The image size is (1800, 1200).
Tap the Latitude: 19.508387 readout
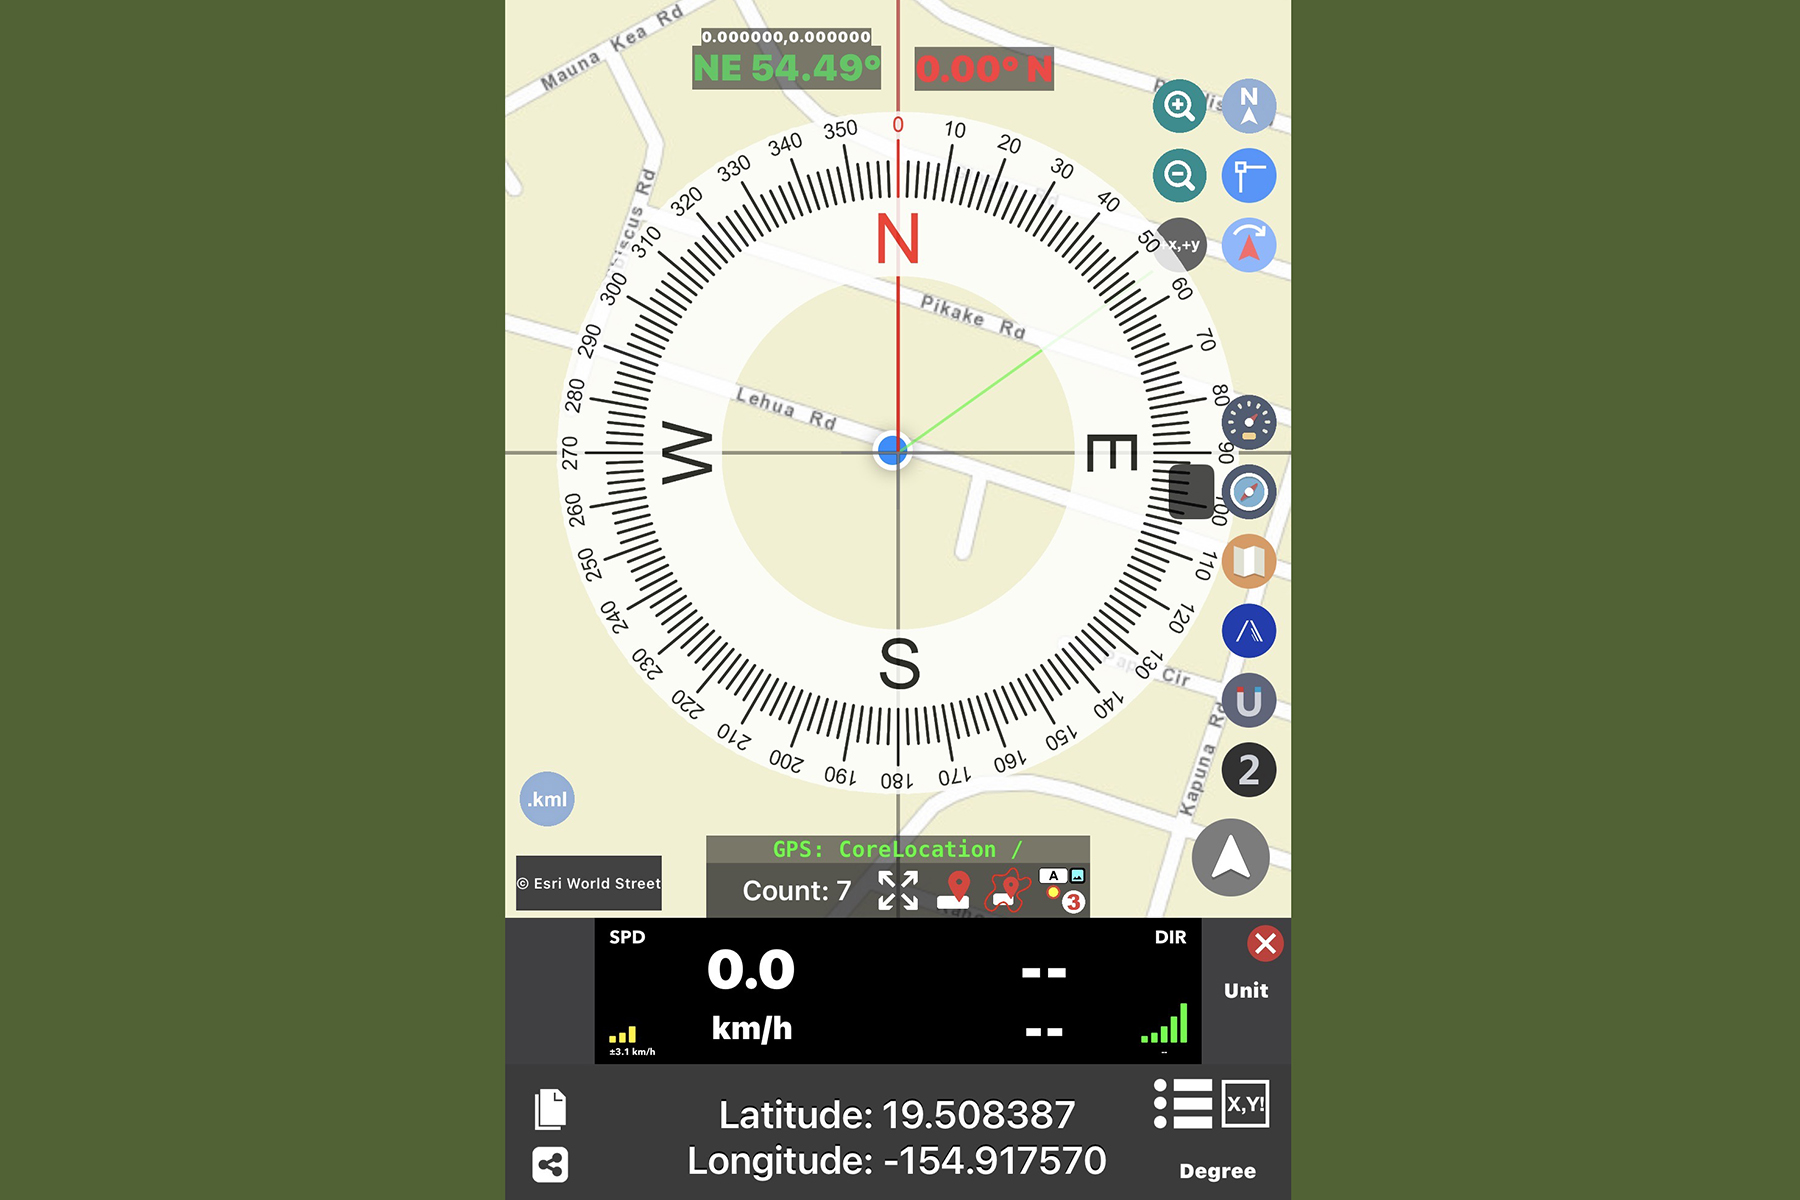click(897, 1115)
